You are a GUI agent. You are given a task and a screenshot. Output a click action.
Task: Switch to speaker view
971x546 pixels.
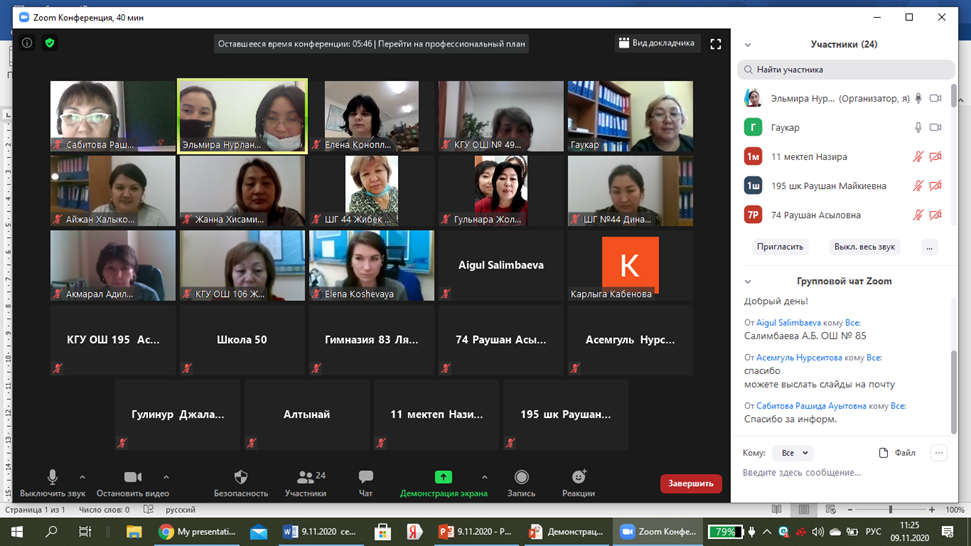[x=656, y=43]
